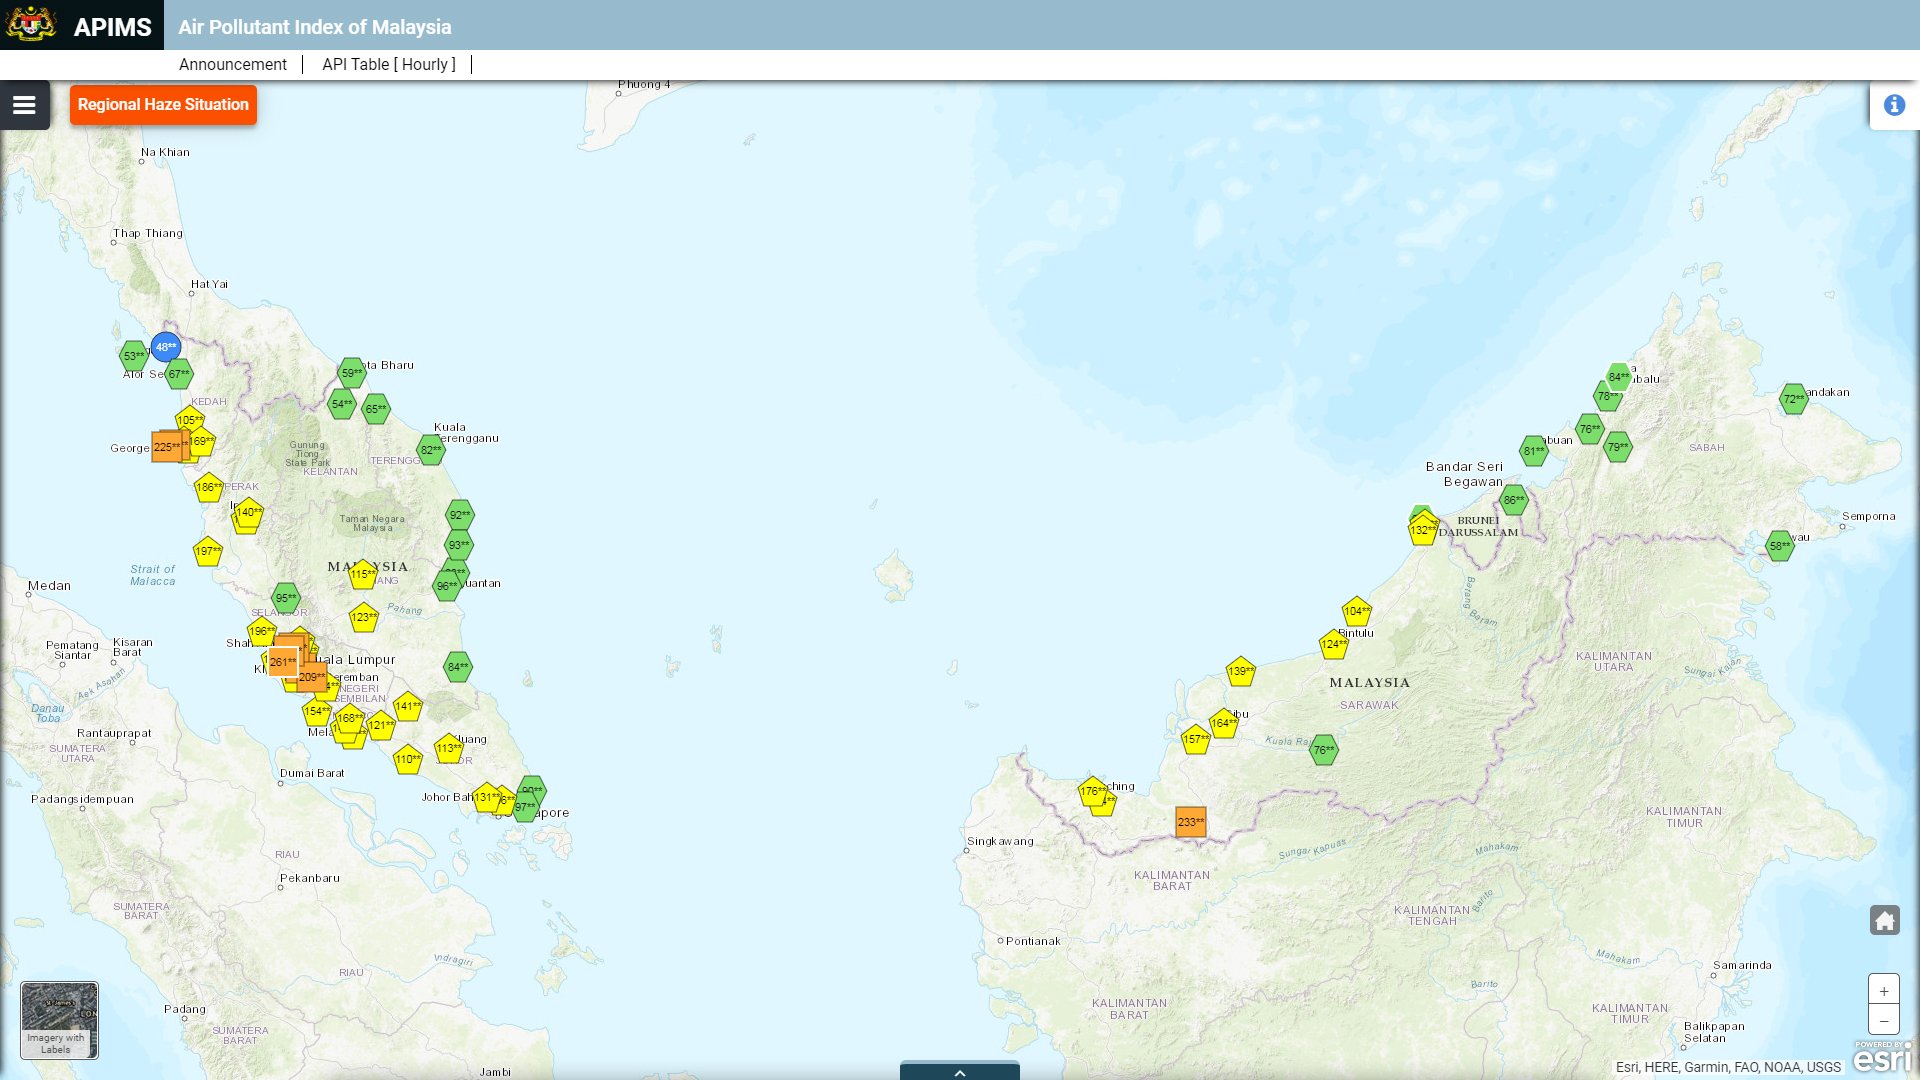Screen dimensions: 1920x1080
Task: Select green 72 Sandakan marker
Action: 1794,399
